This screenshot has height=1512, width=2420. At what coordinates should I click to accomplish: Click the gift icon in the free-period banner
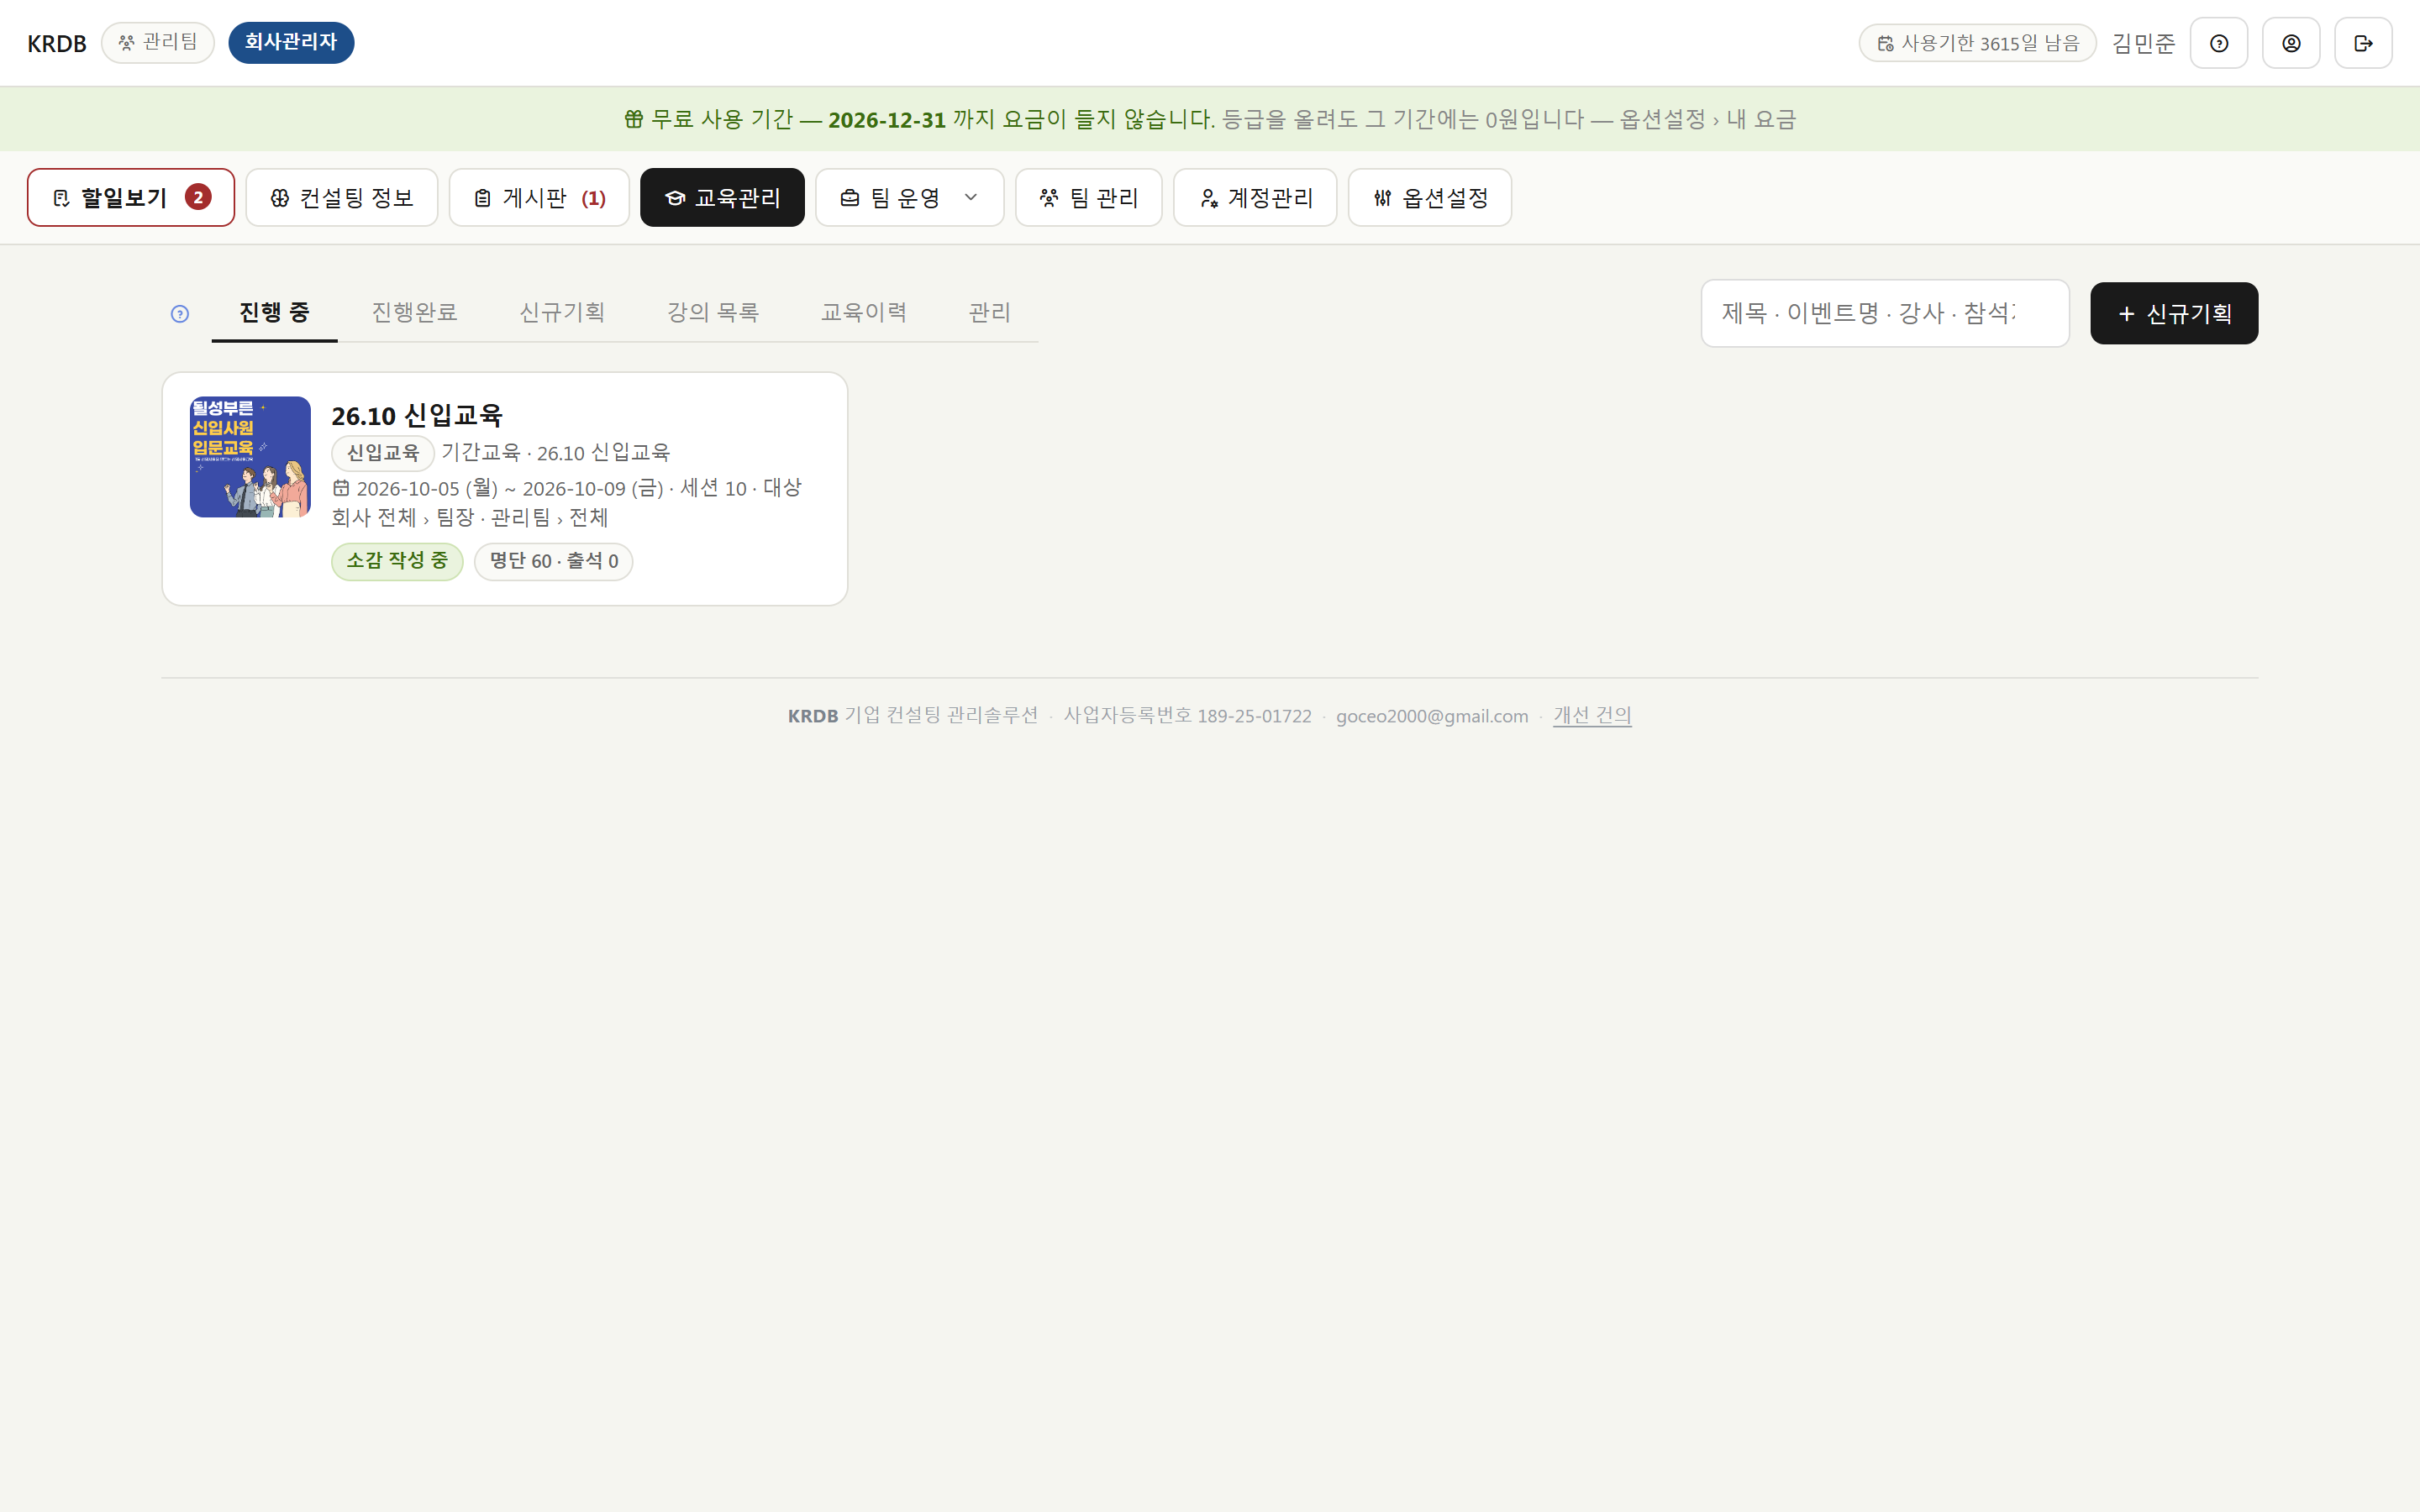click(x=633, y=119)
